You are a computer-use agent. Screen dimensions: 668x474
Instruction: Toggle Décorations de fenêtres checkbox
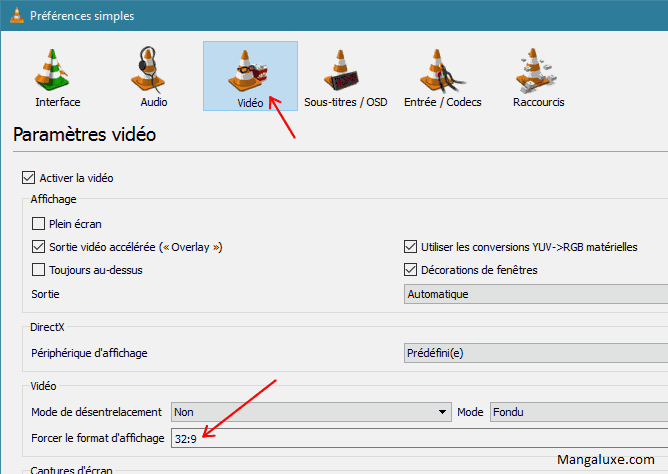pyautogui.click(x=410, y=270)
